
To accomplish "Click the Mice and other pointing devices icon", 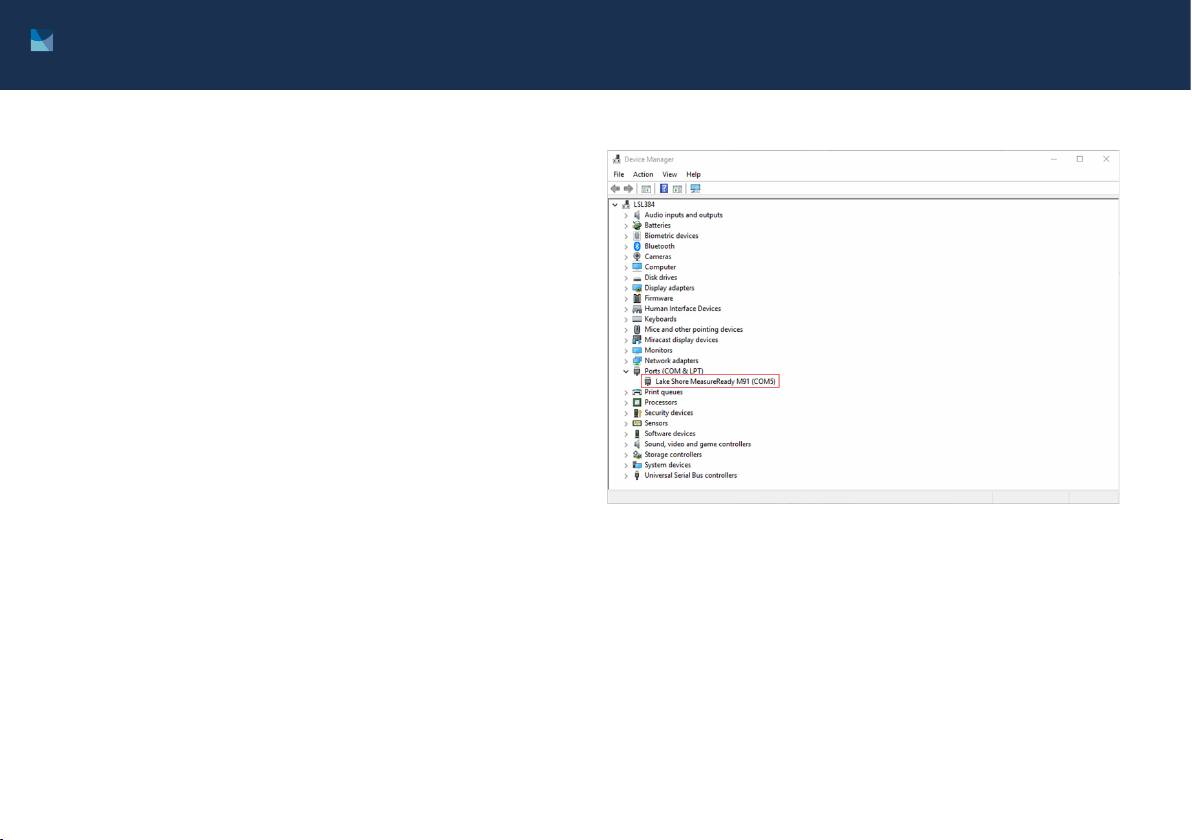I will click(x=637, y=330).
